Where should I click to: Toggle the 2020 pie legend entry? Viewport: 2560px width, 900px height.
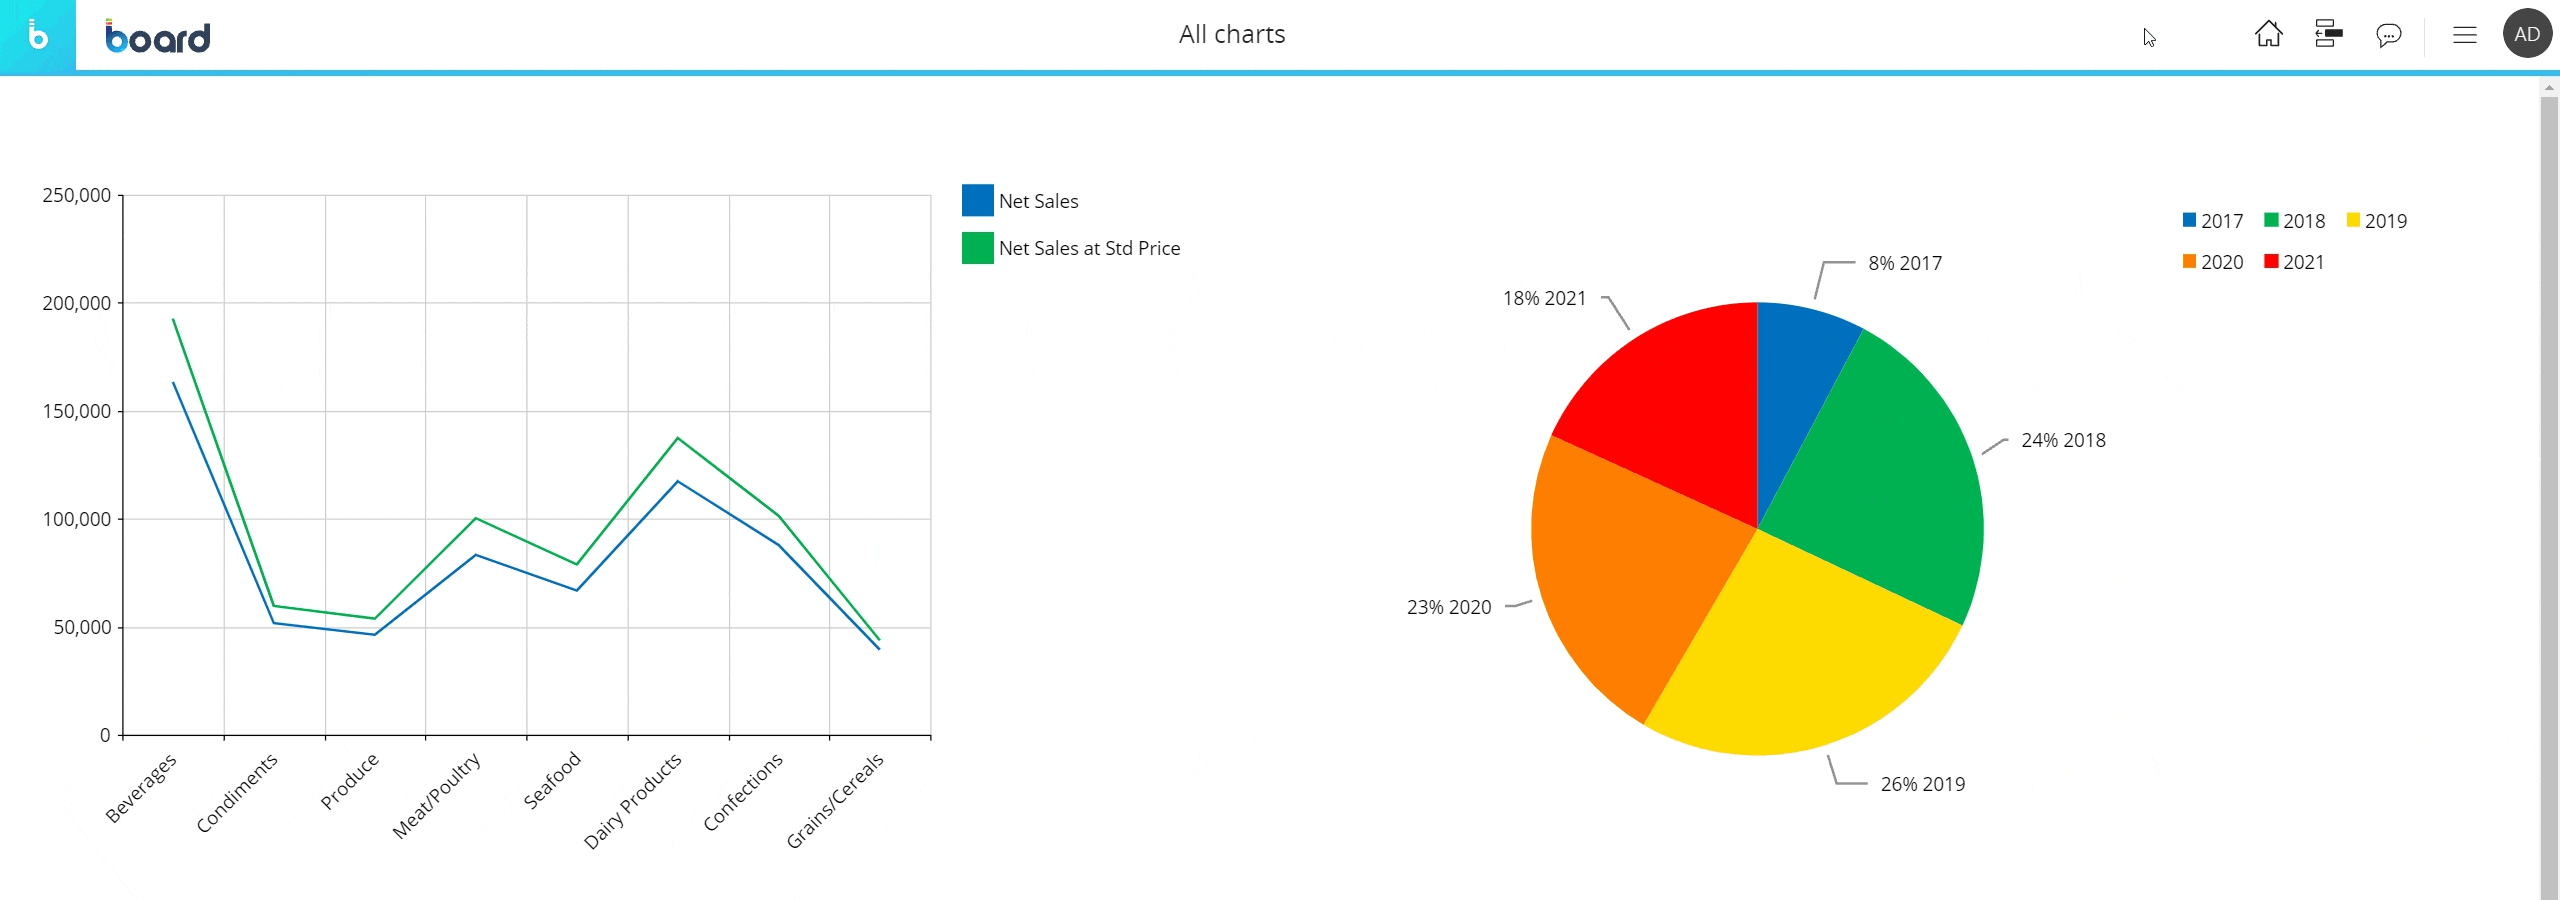[x=2213, y=262]
